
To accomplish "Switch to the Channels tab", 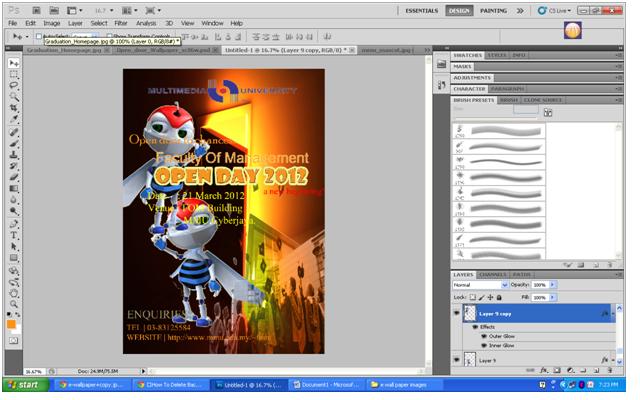I will tap(493, 275).
